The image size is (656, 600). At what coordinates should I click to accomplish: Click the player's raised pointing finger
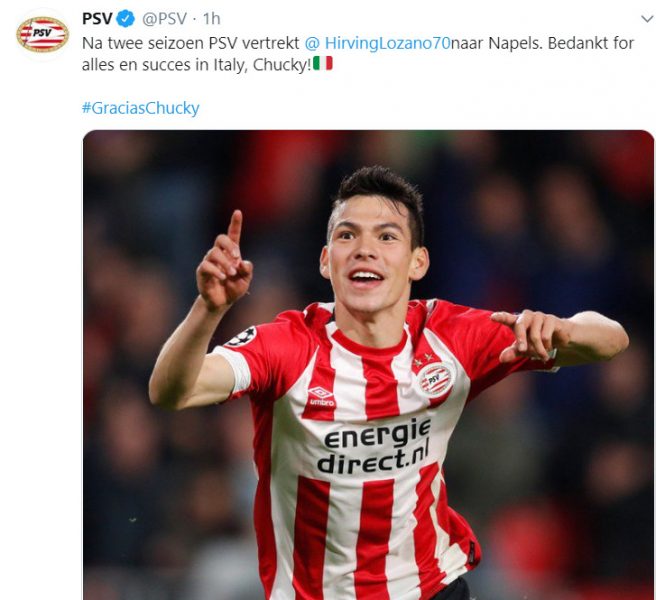point(235,228)
